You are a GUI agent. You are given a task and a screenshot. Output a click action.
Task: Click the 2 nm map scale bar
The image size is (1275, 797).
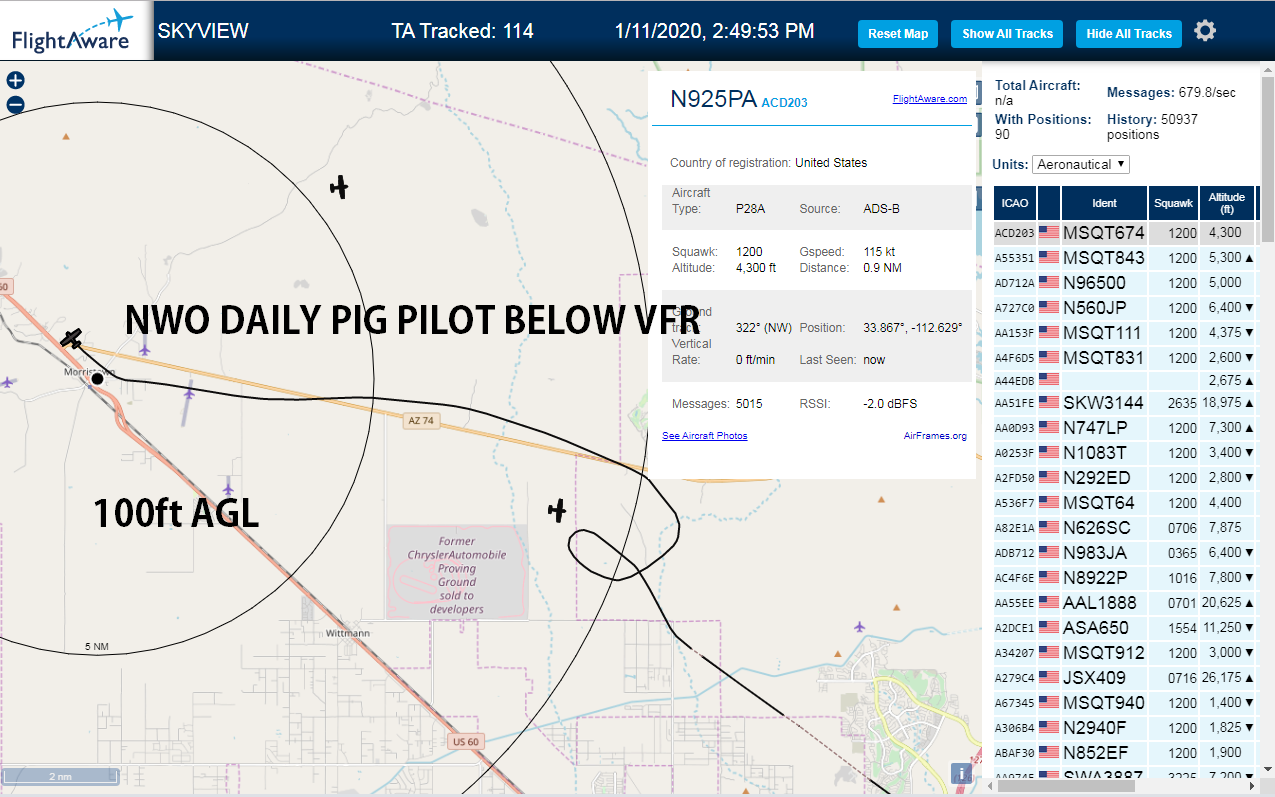60,776
